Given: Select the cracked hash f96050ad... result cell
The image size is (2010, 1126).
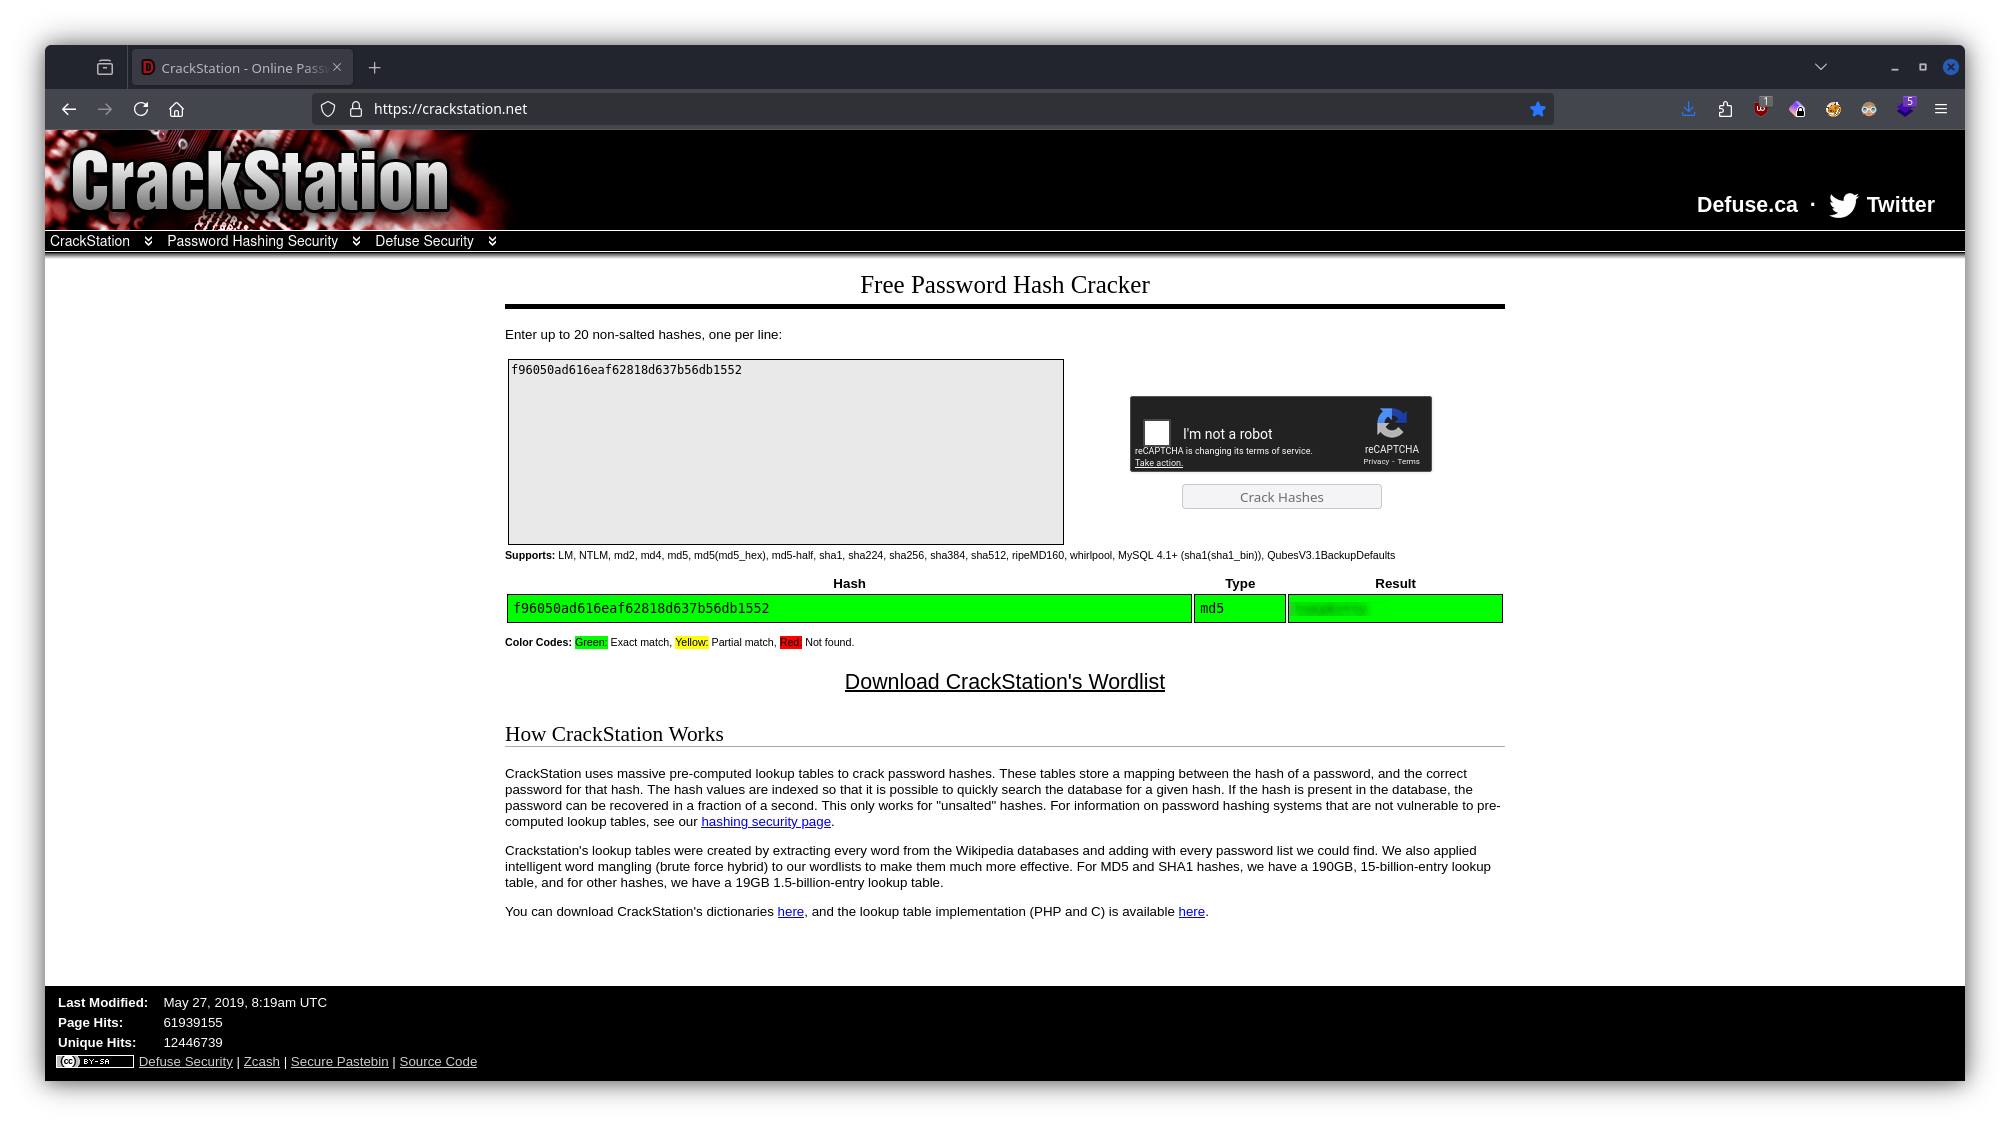Looking at the screenshot, I should 849,608.
